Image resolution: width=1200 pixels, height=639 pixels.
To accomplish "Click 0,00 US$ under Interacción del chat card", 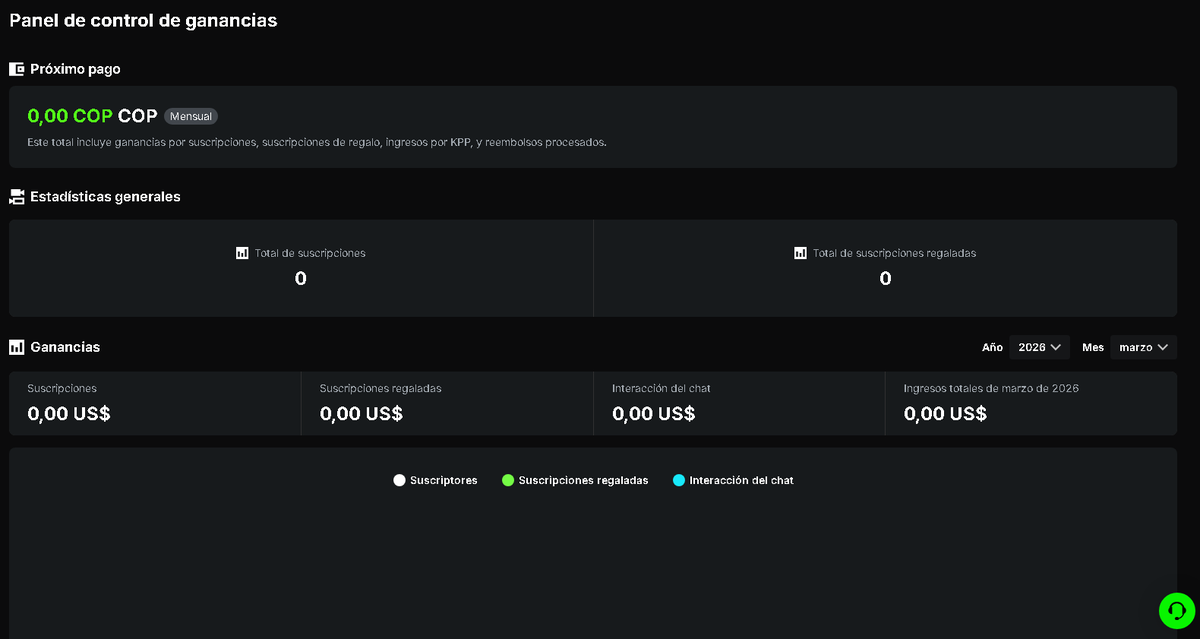I will pos(653,413).
